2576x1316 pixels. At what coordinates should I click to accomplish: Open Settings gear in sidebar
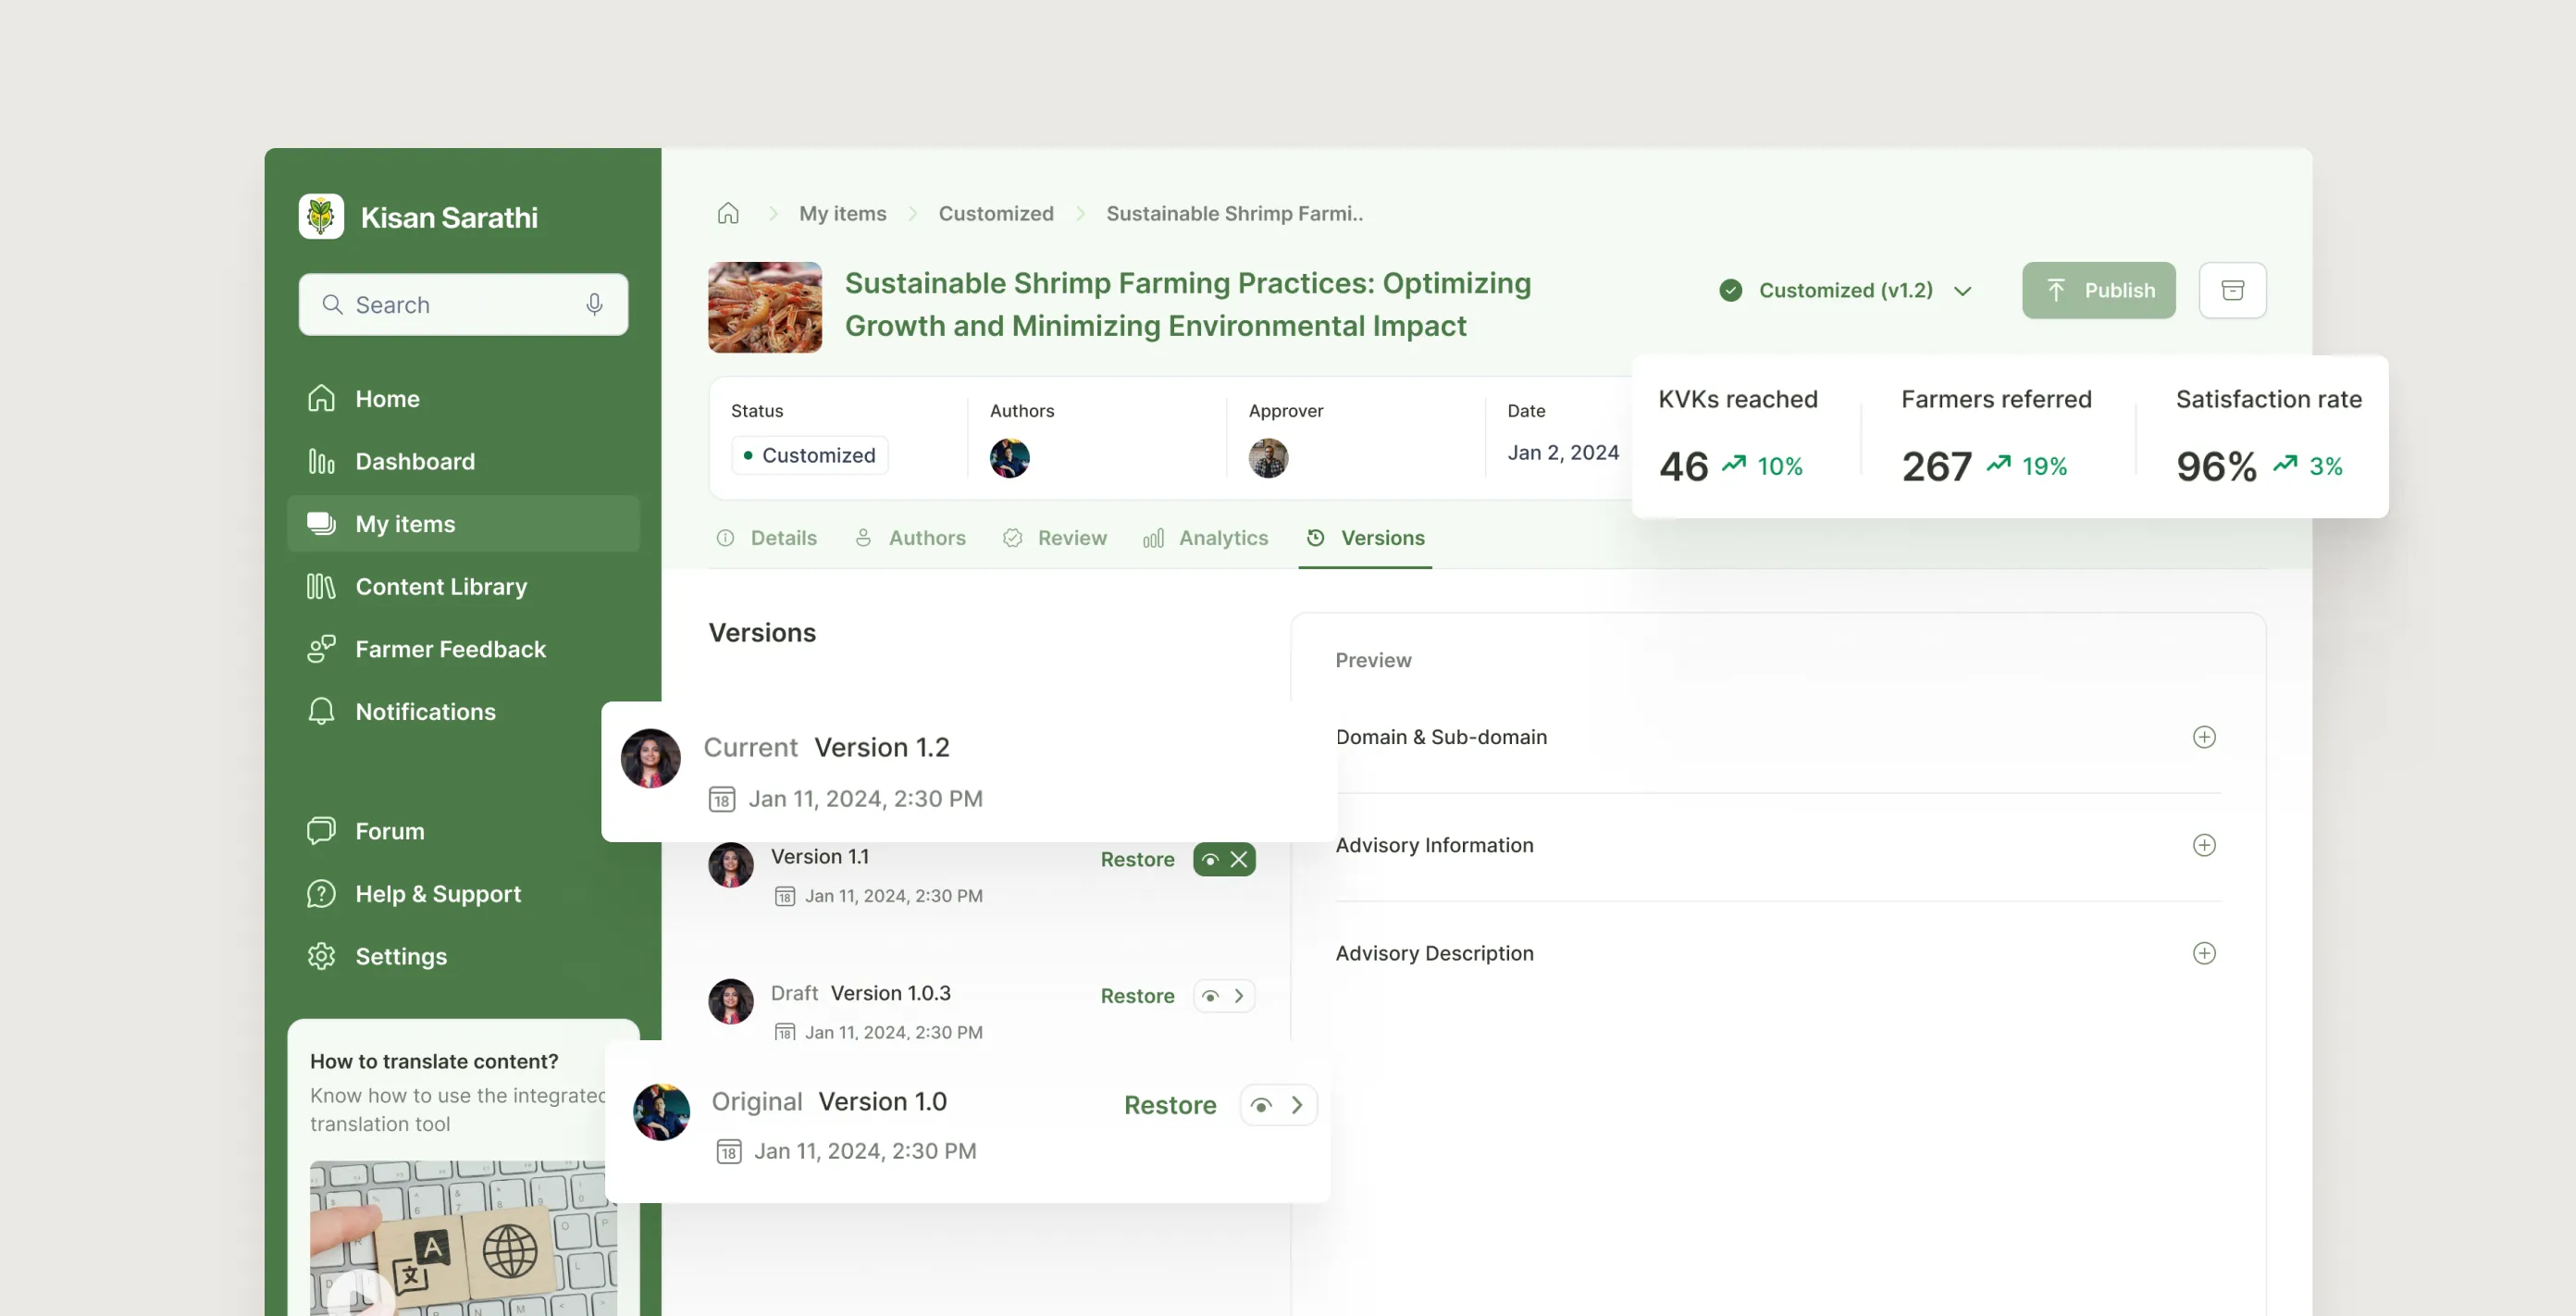(x=400, y=956)
